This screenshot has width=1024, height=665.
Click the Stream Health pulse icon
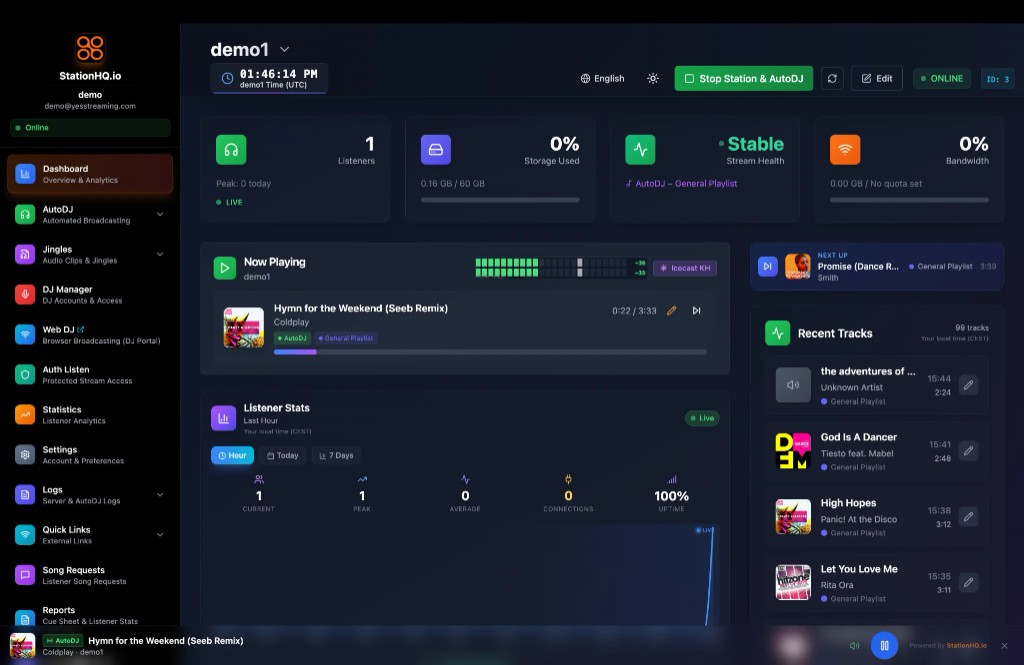click(640, 150)
